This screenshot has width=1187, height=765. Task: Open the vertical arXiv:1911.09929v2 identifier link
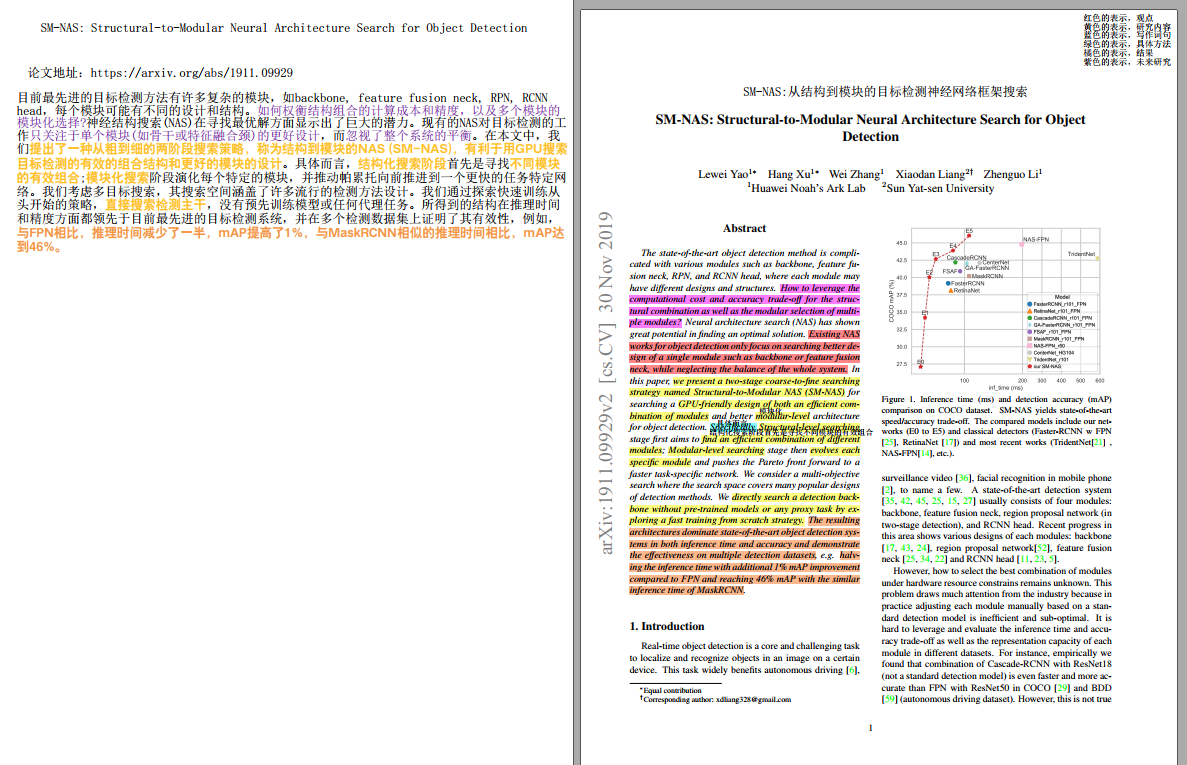pos(606,383)
